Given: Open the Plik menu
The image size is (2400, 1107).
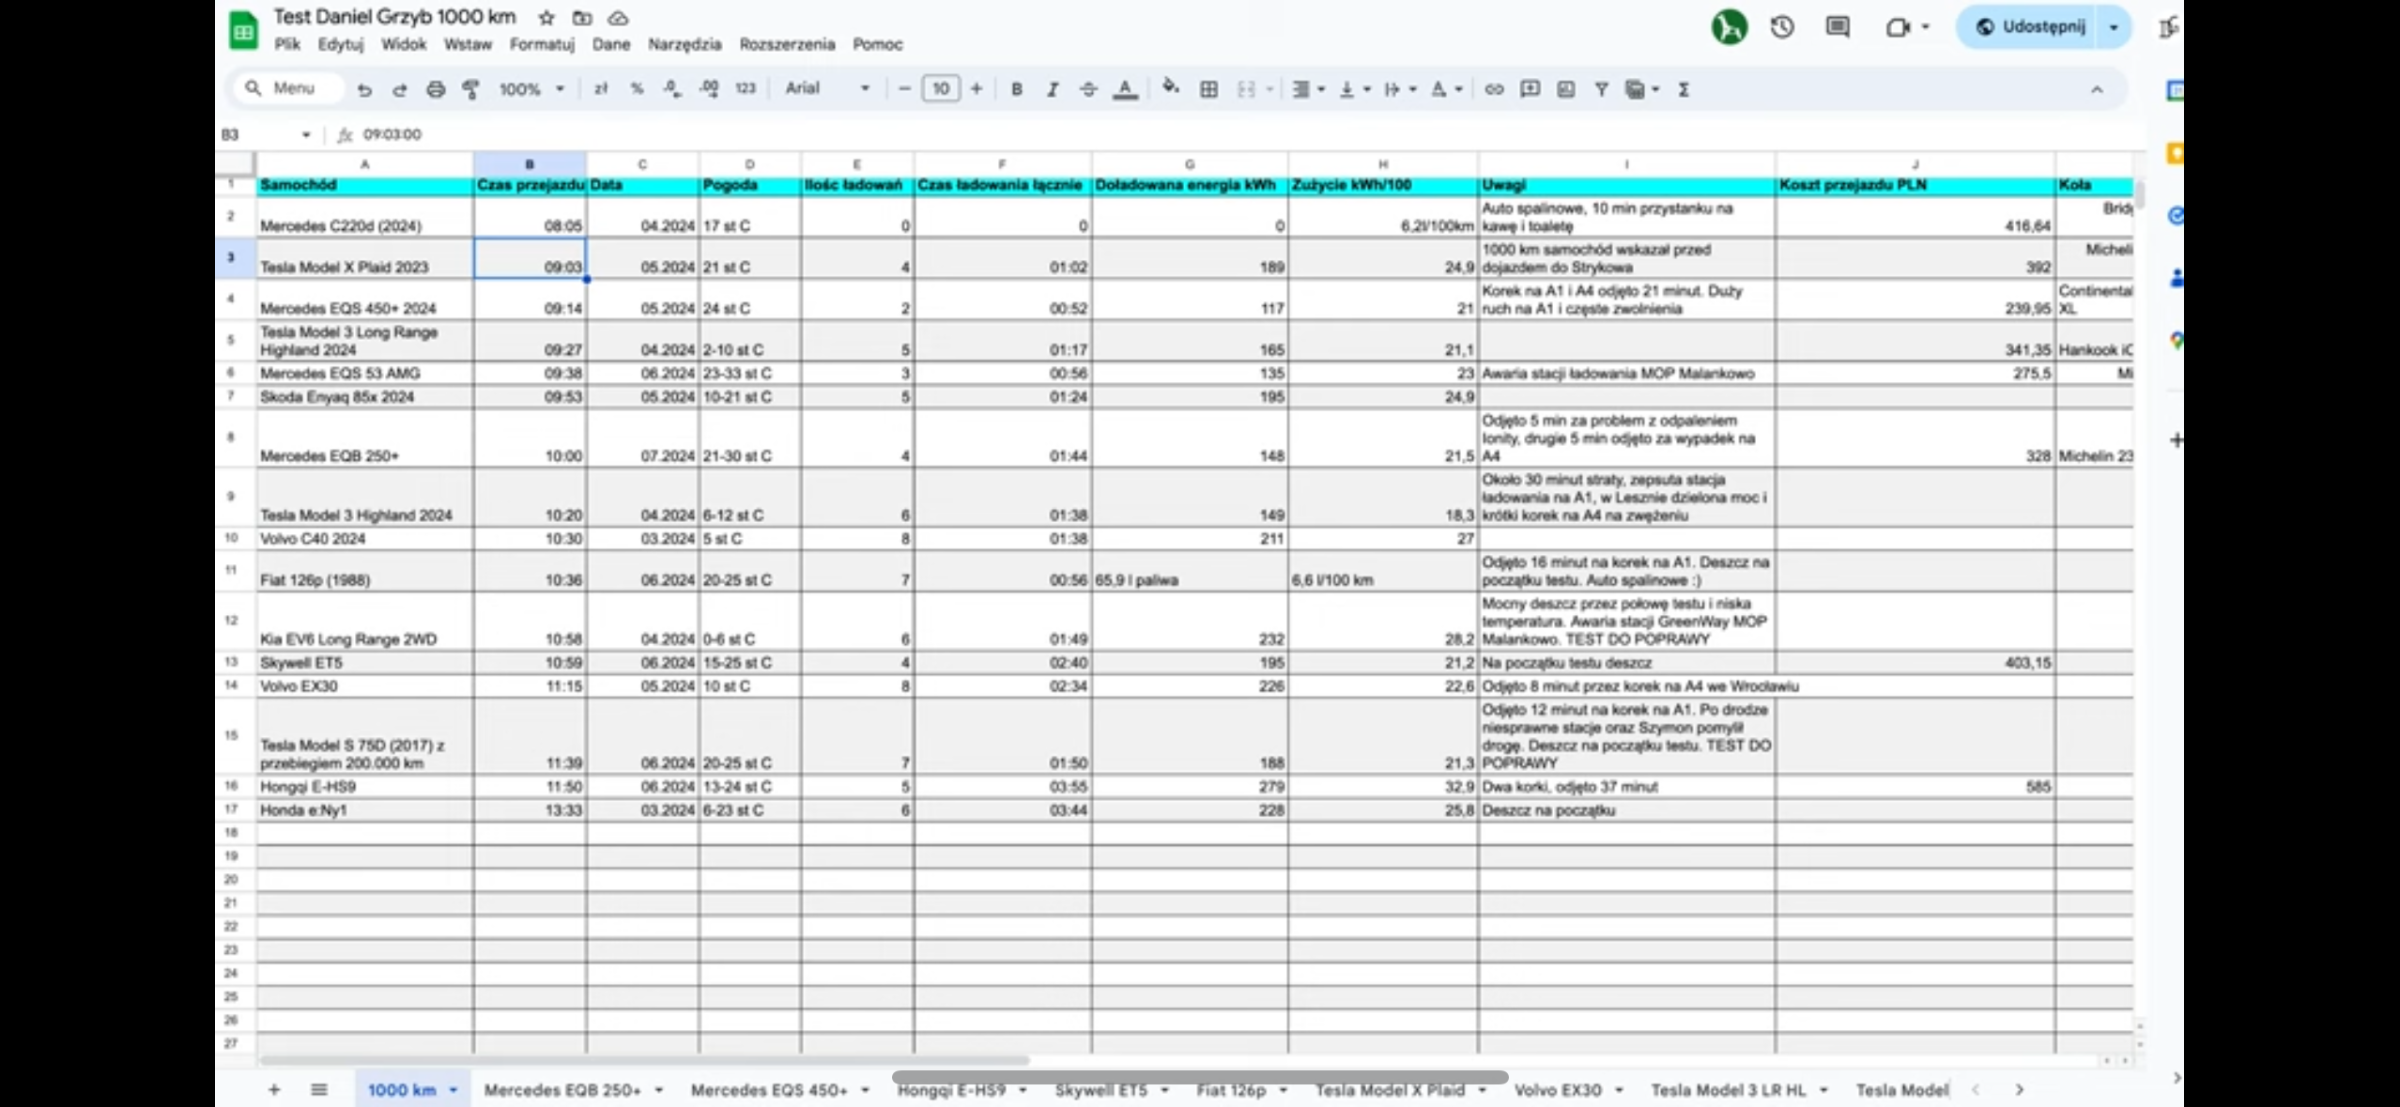Looking at the screenshot, I should (287, 44).
